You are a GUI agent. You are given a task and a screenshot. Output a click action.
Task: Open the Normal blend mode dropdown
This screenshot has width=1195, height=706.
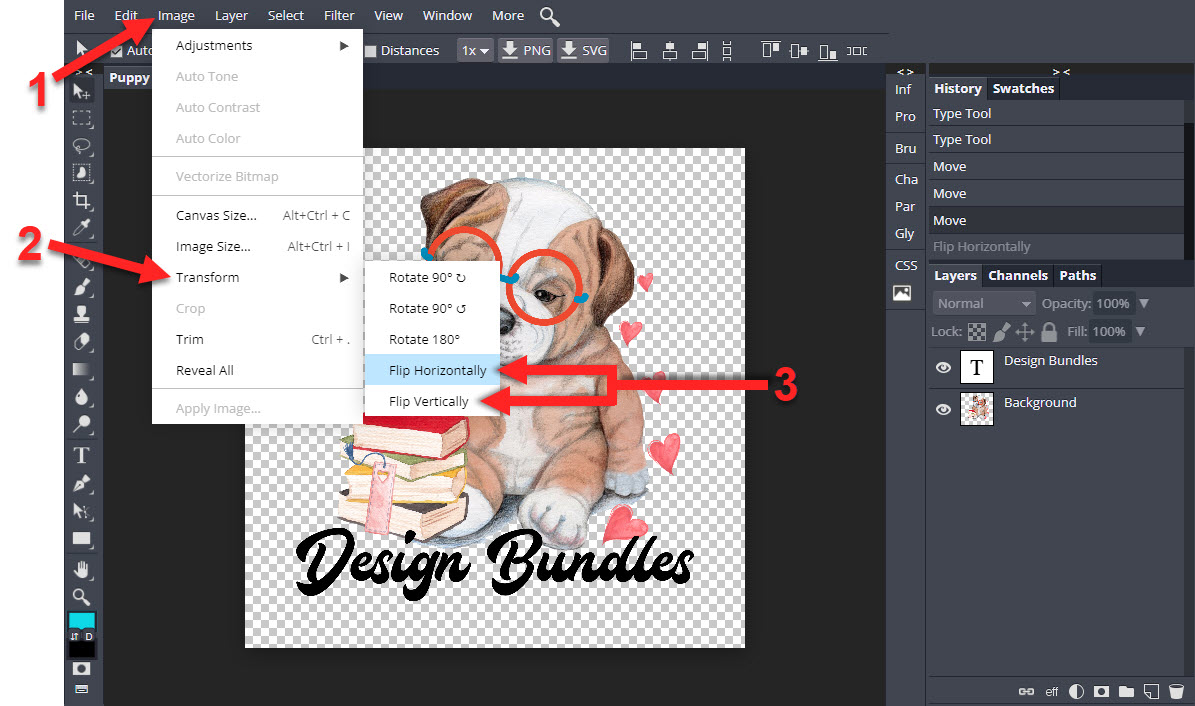[984, 303]
